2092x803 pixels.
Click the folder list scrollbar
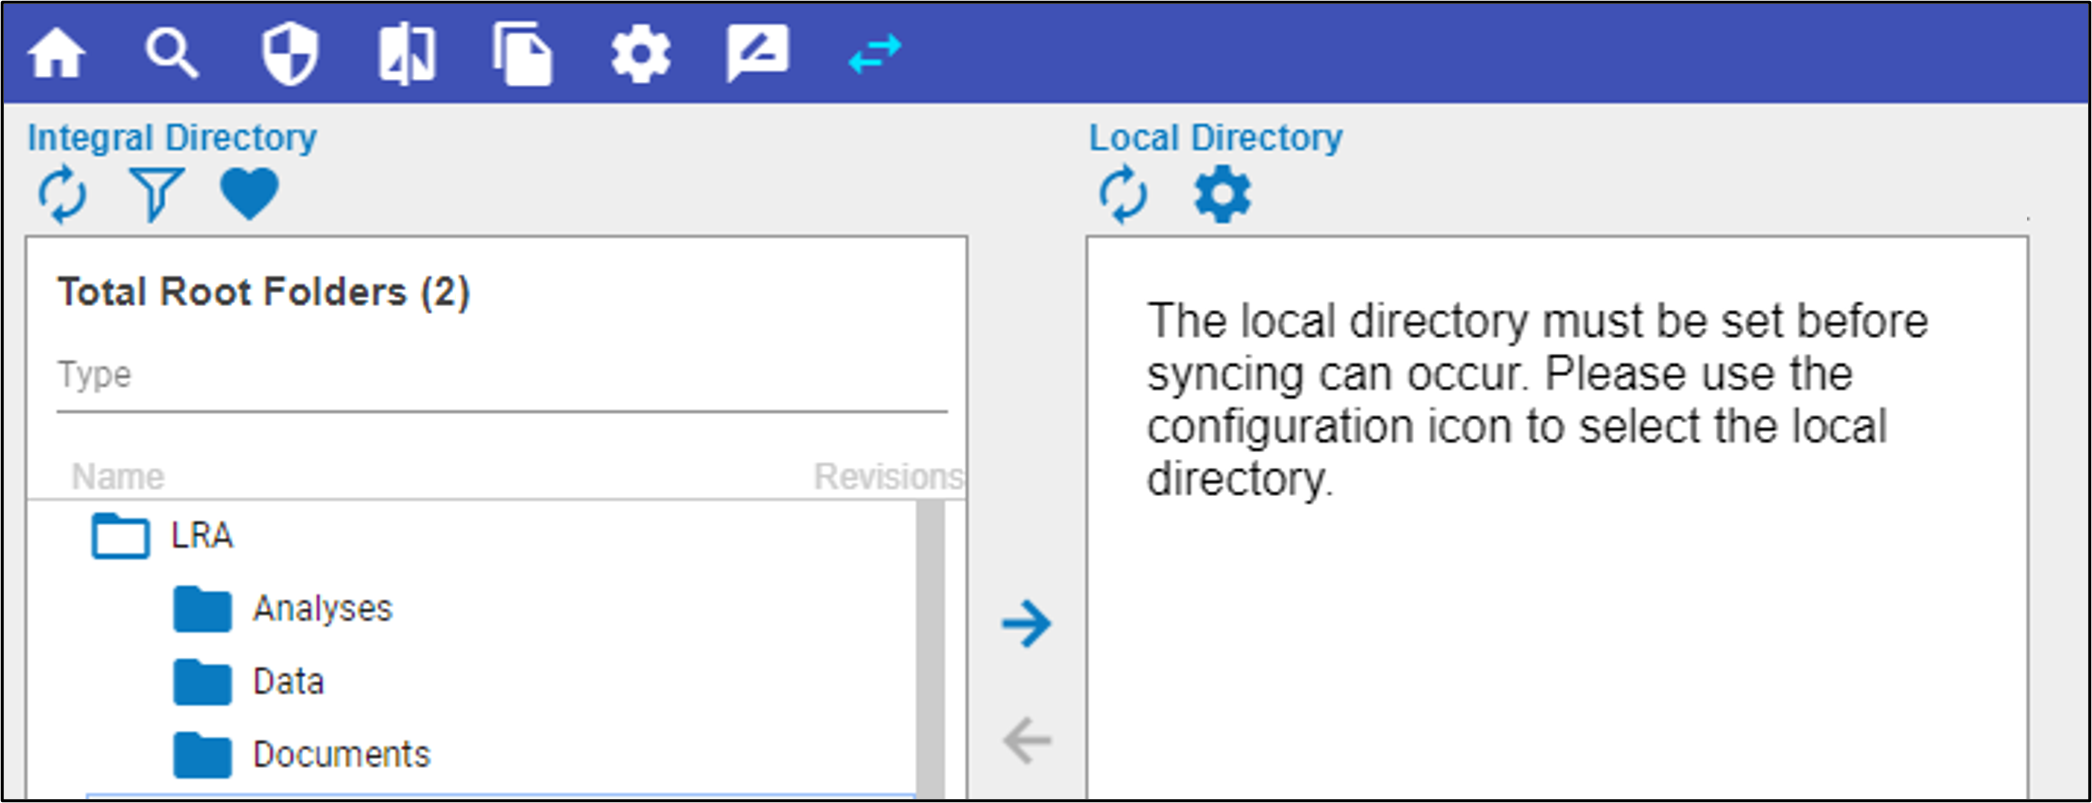(x=931, y=648)
